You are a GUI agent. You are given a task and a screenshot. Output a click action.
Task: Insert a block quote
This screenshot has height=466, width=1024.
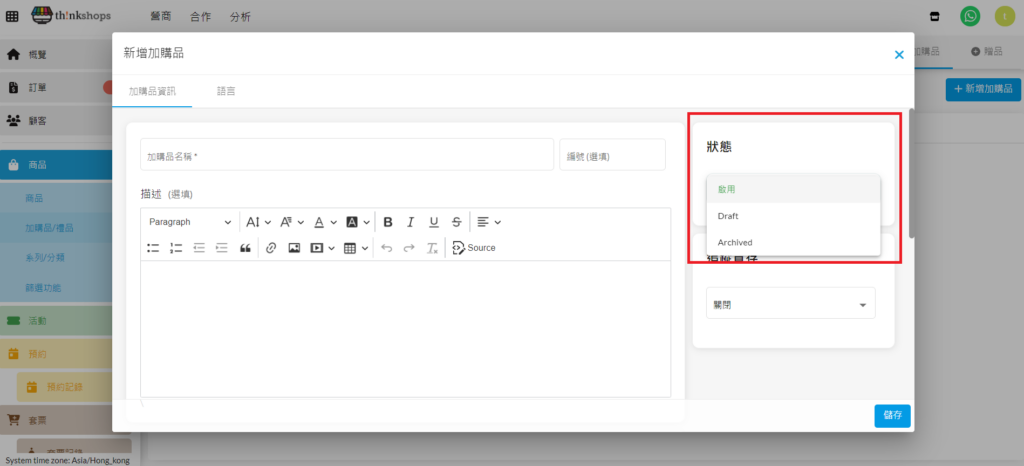(245, 248)
